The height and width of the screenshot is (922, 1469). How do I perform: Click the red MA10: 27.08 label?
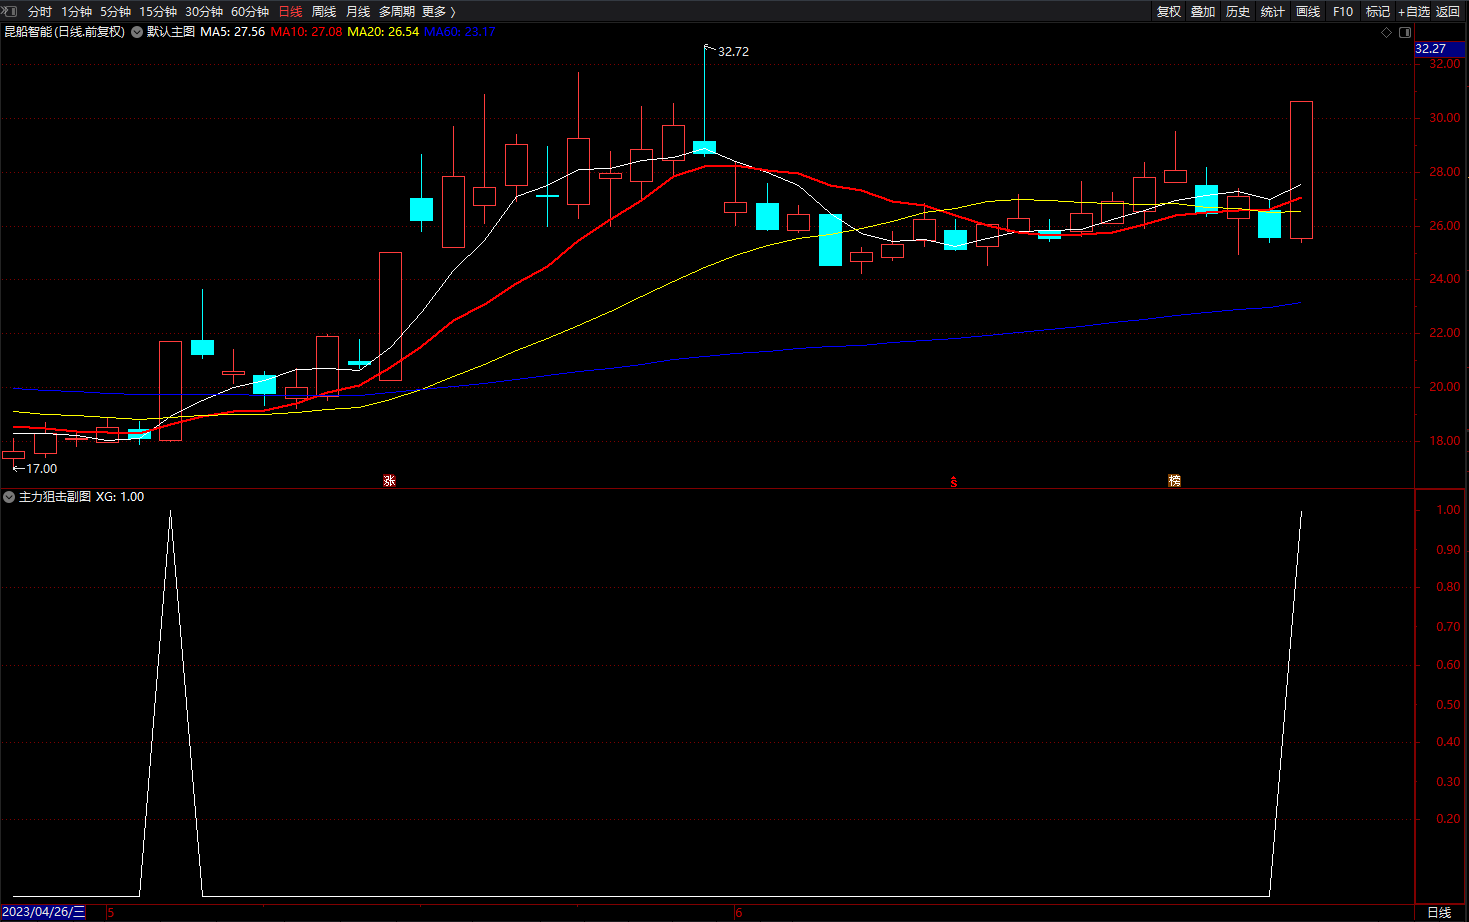click(306, 32)
